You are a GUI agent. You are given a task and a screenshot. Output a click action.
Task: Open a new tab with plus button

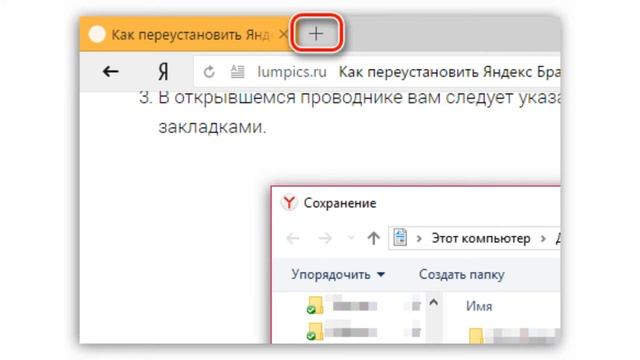click(x=316, y=33)
